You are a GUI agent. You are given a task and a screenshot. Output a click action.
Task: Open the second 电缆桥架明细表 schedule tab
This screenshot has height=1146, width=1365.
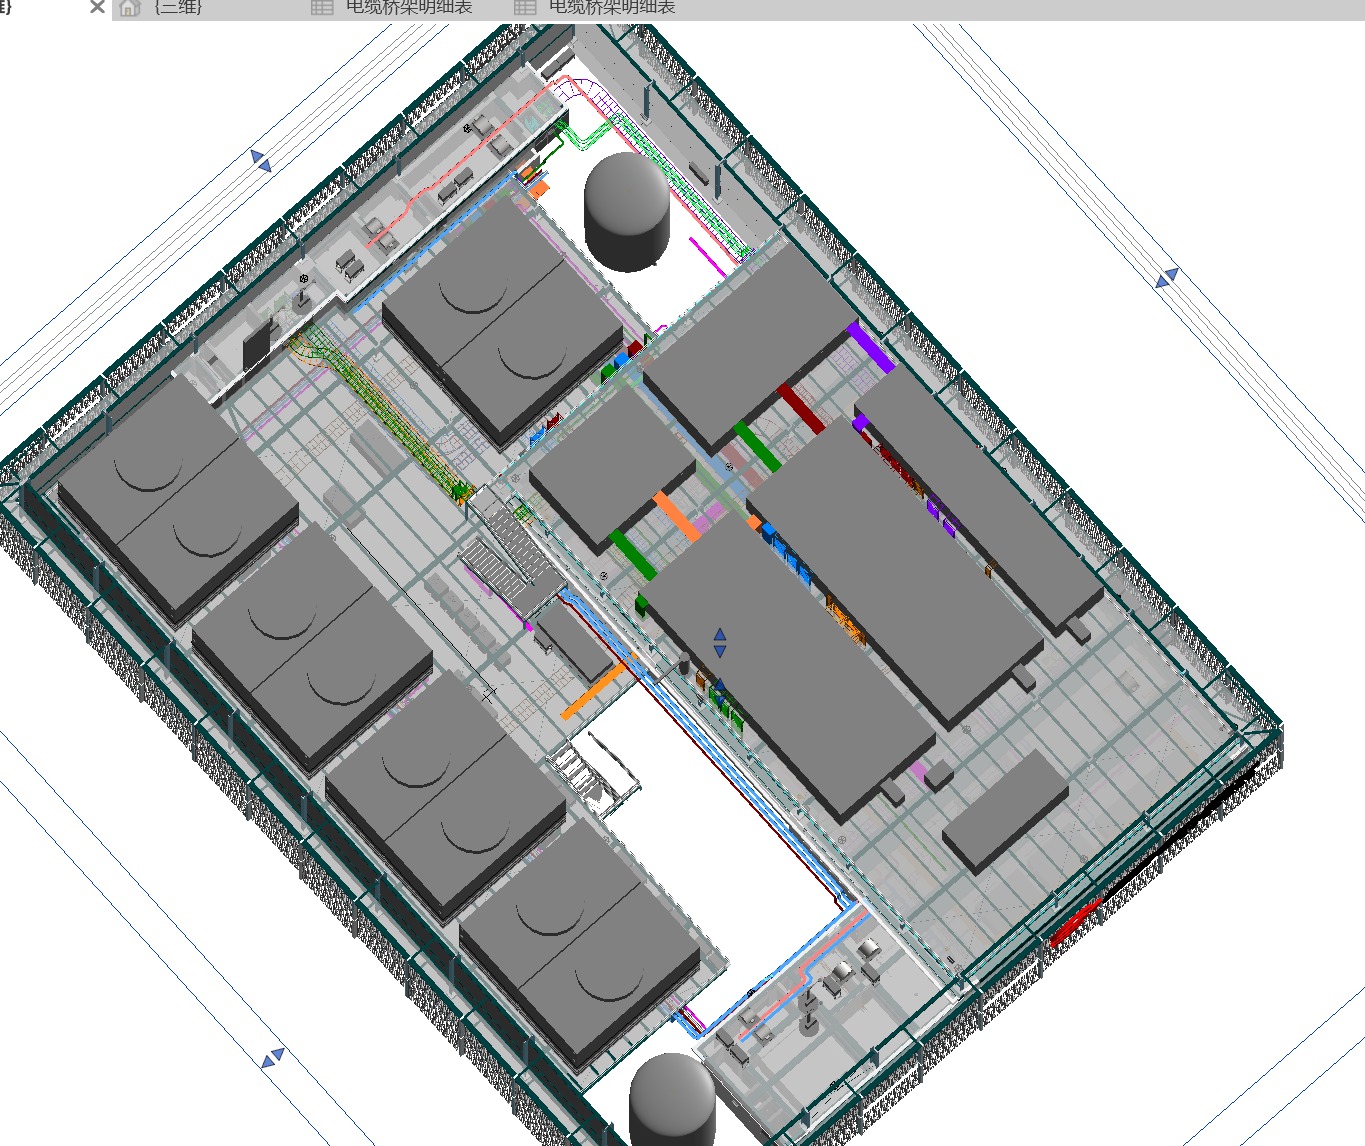click(611, 8)
